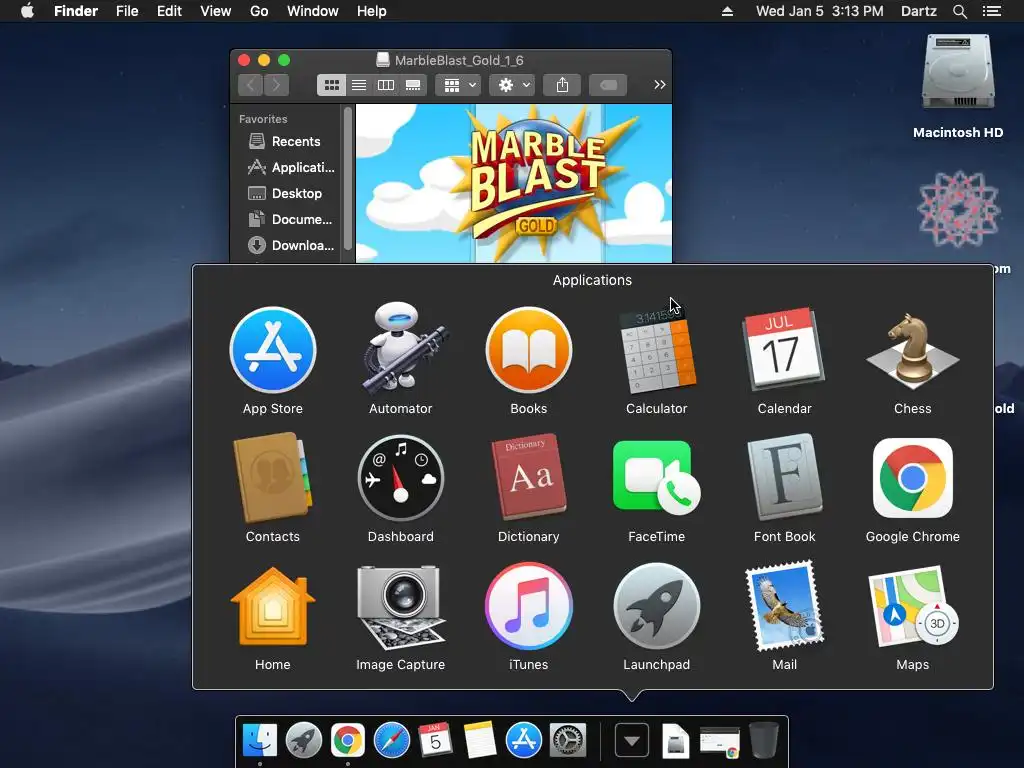Click the eject icon in the menu bar
This screenshot has height=768, width=1024.
(728, 11)
